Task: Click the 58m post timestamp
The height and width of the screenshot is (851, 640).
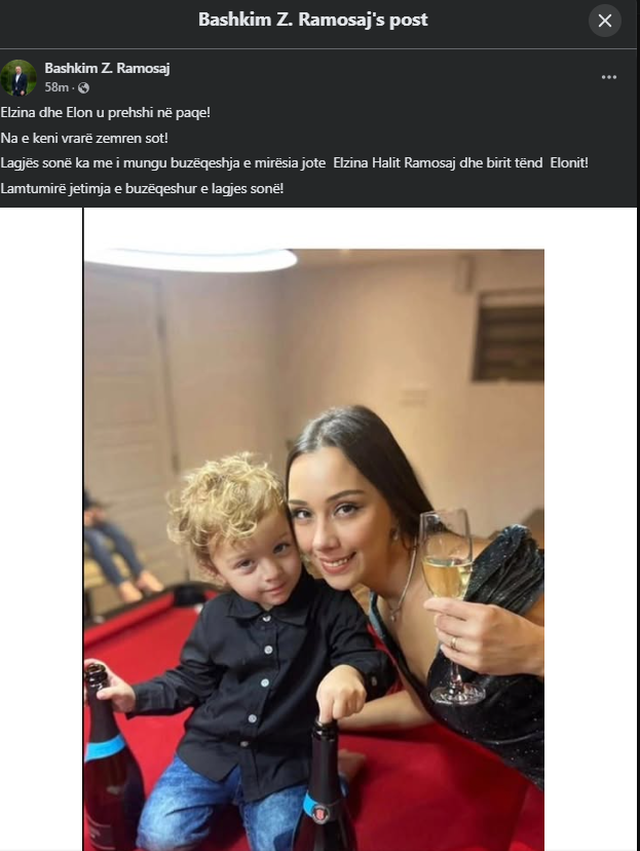Action: (56, 87)
